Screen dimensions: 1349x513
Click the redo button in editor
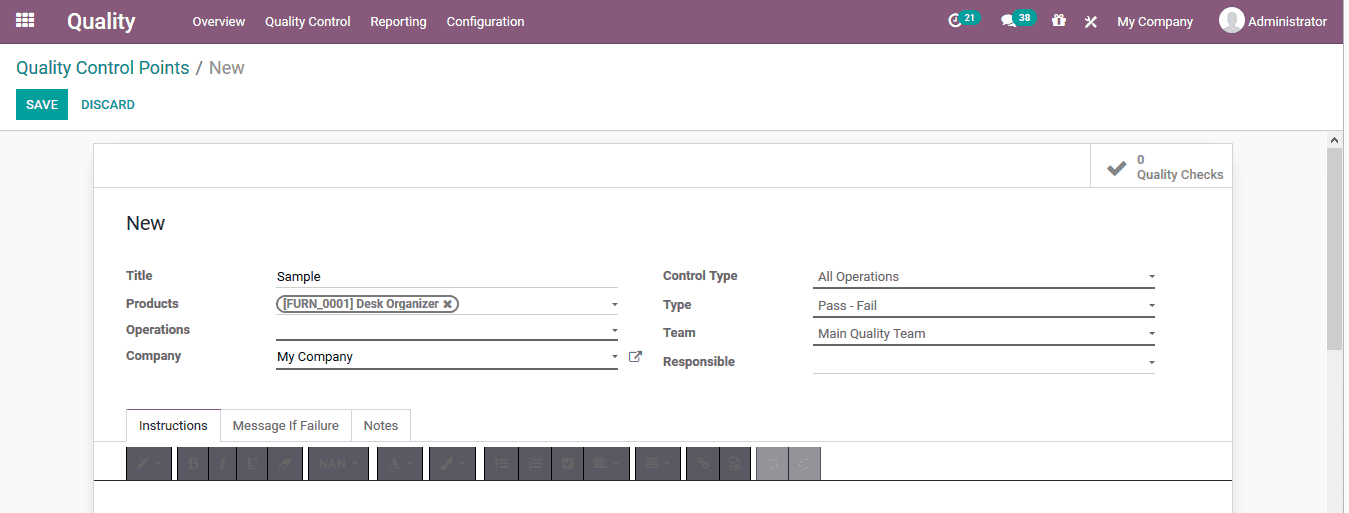click(805, 464)
